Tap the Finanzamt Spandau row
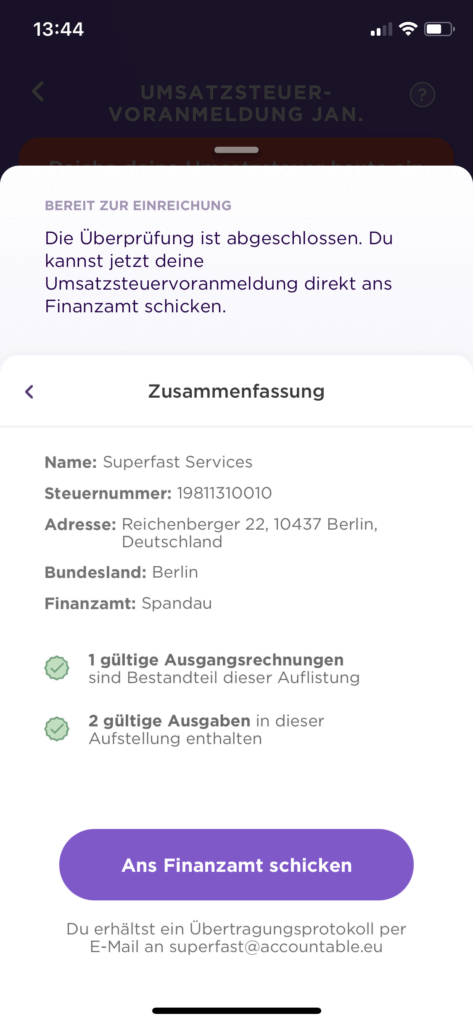473x1024 pixels. coord(128,603)
